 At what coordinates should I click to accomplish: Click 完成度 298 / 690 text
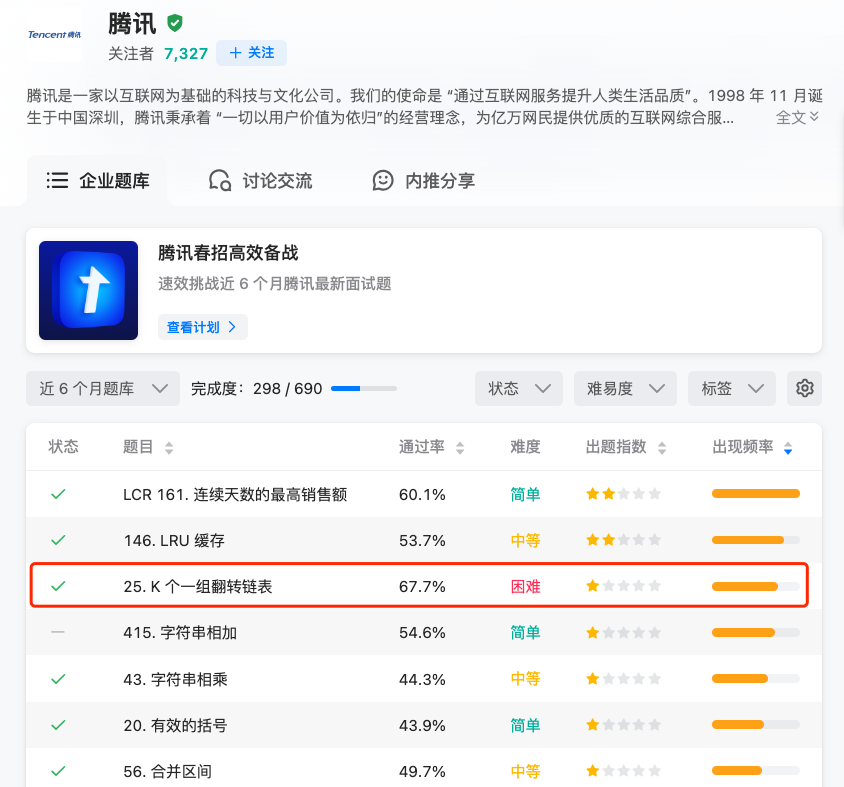256,388
